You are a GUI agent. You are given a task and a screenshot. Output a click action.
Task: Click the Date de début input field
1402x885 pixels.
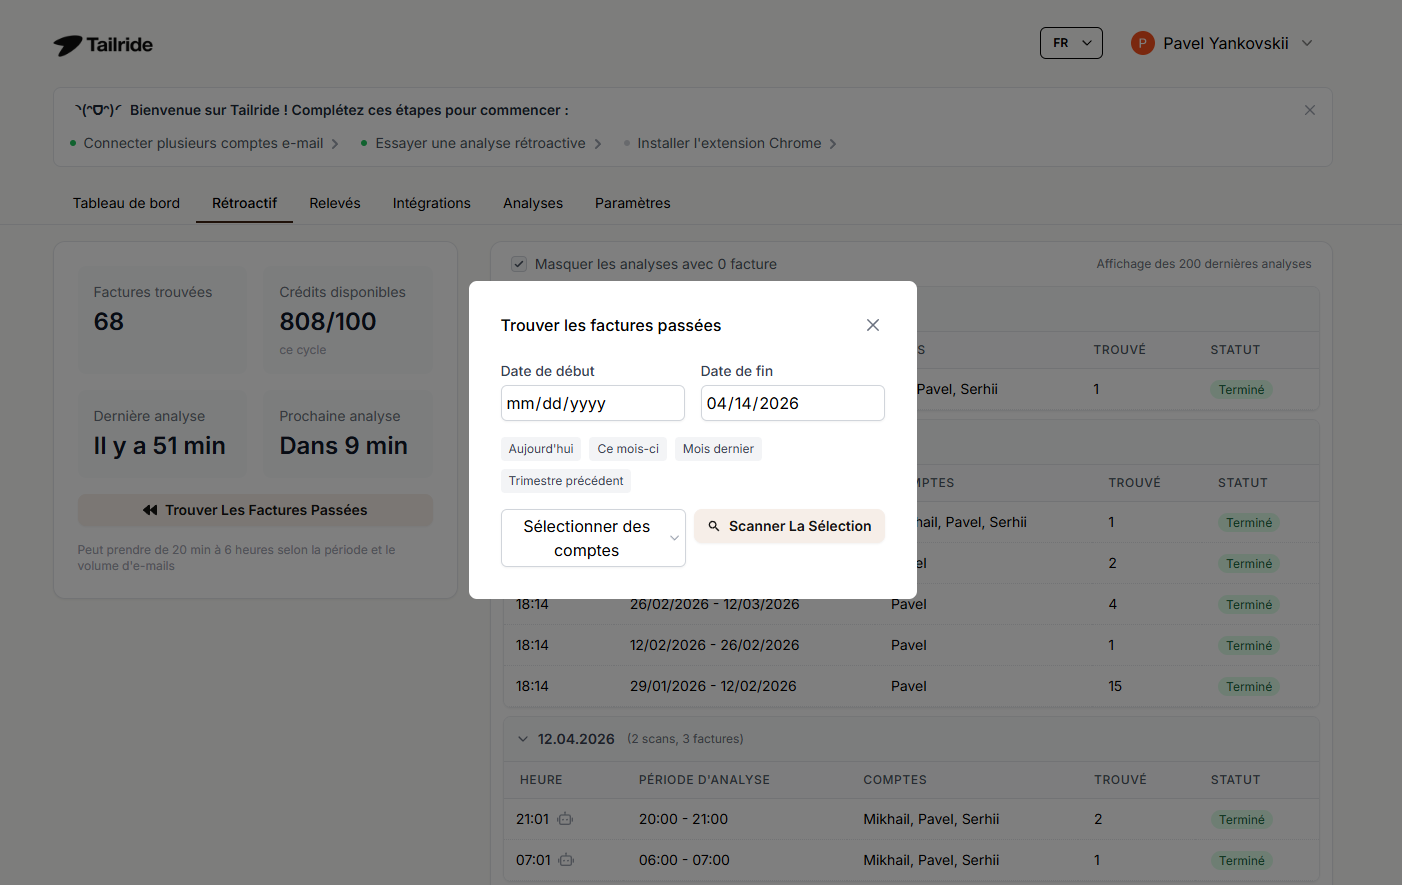592,403
